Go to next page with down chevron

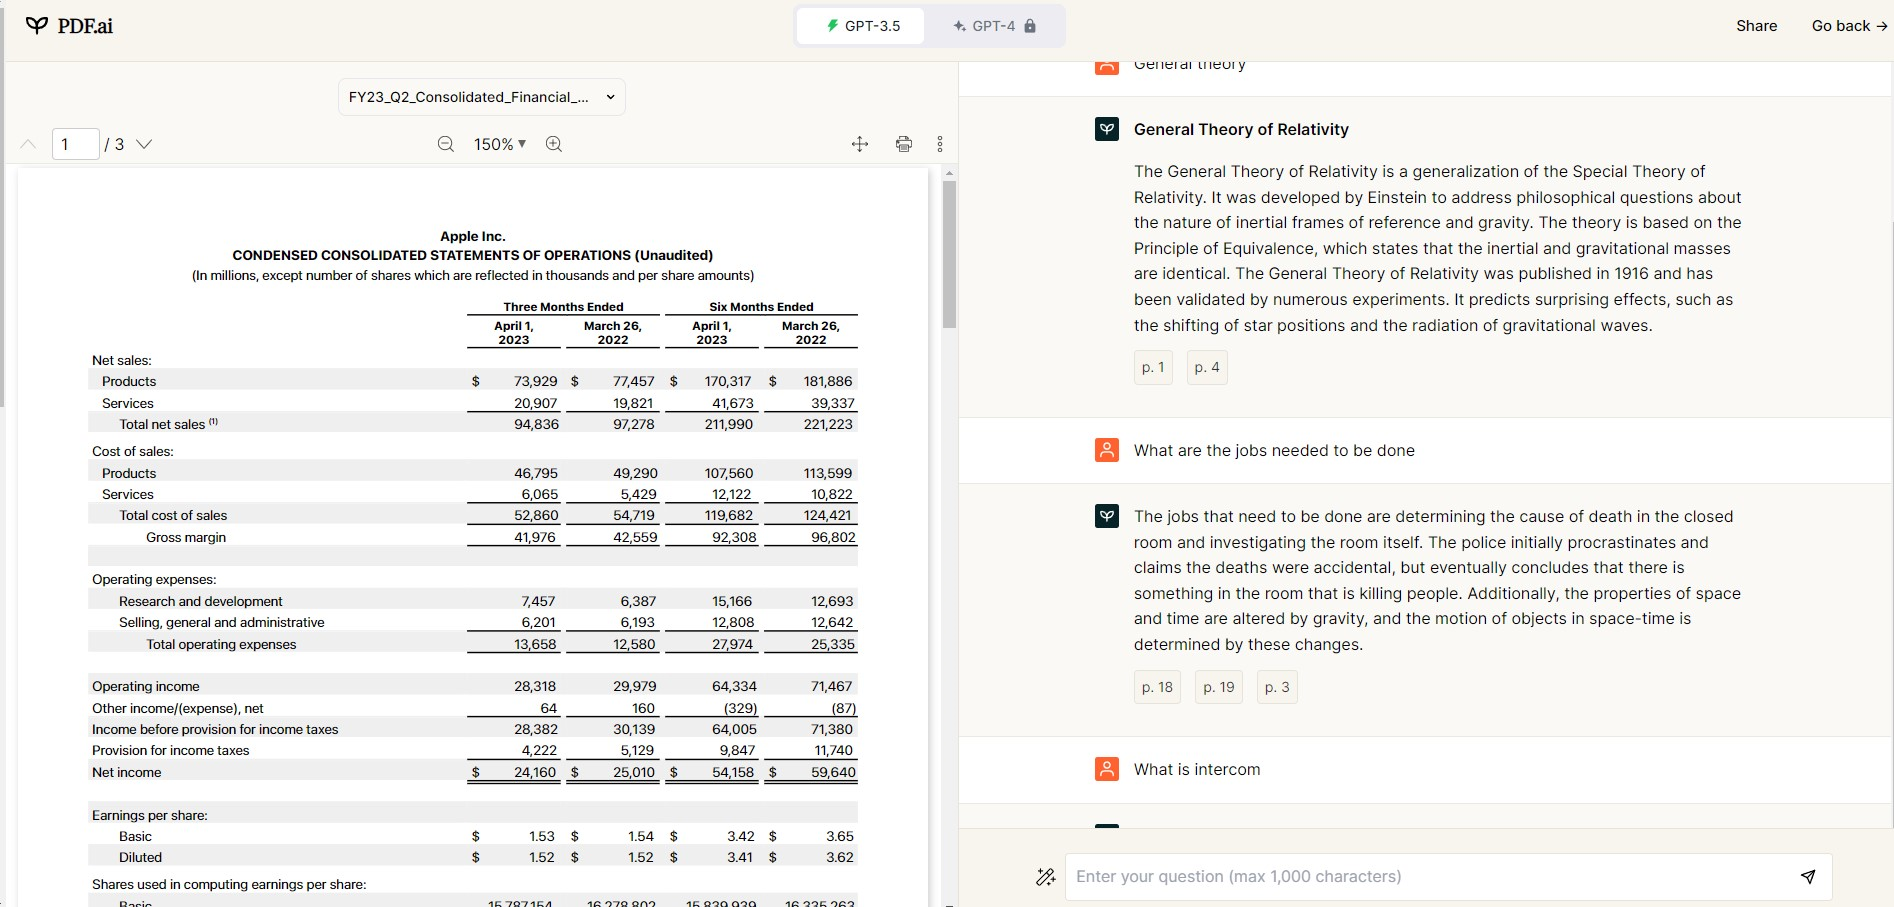pyautogui.click(x=144, y=144)
